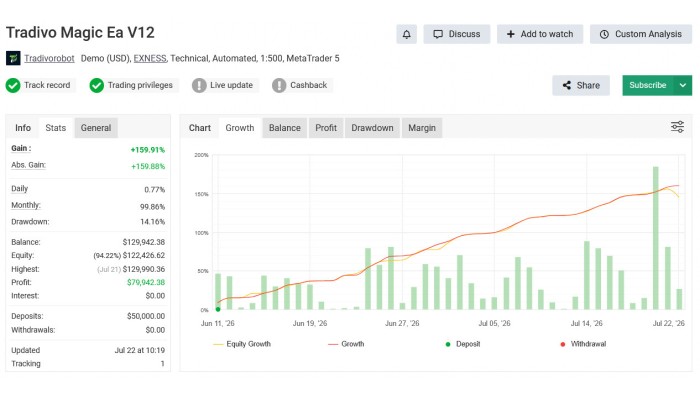
Task: Switch to the Drawdown chart tab
Action: pos(372,128)
